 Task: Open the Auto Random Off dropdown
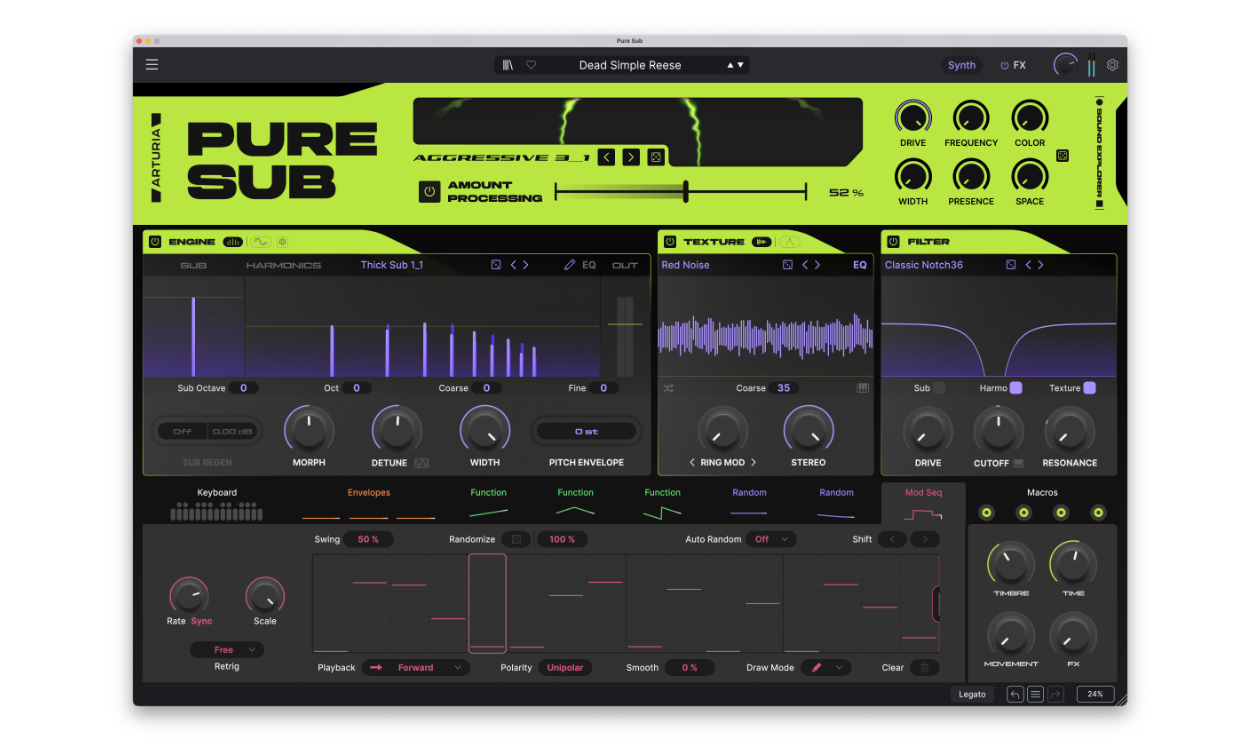point(771,539)
